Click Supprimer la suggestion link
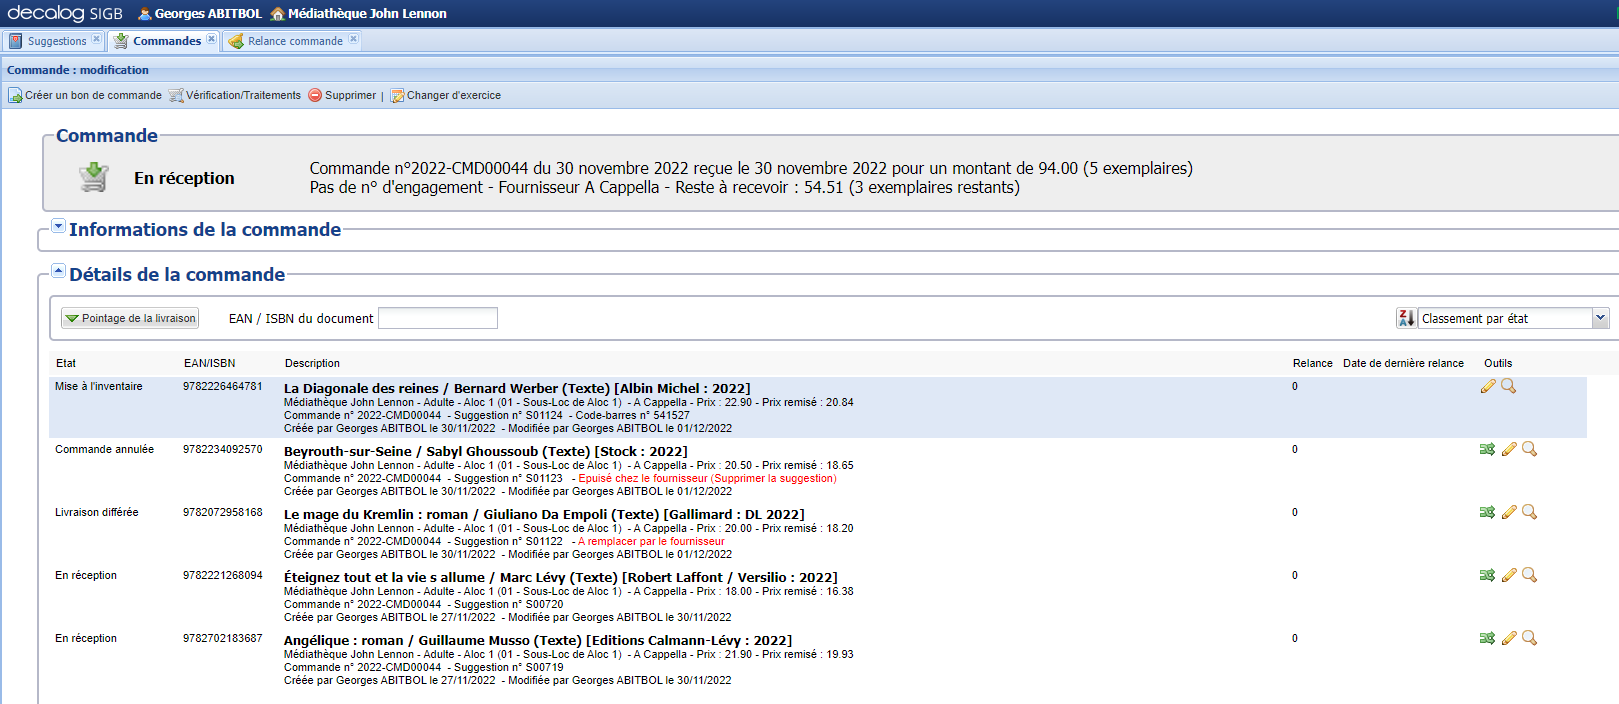1619x704 pixels. (773, 478)
